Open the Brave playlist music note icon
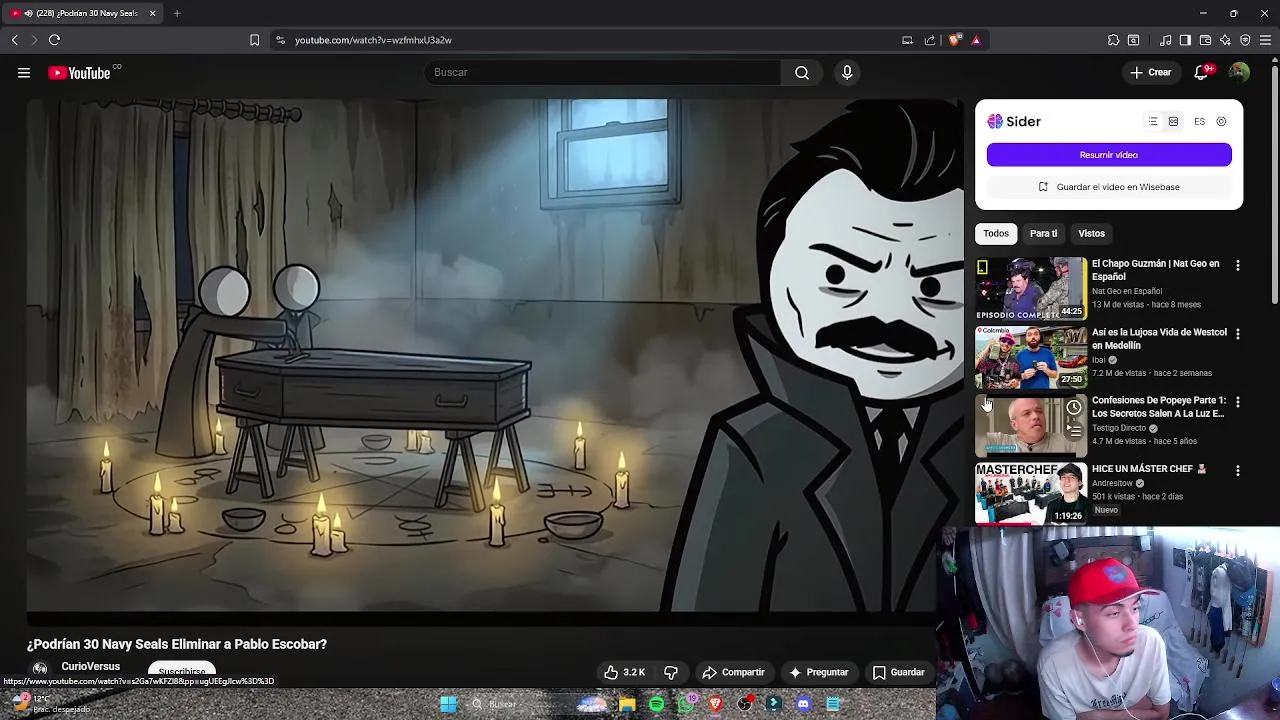The height and width of the screenshot is (720, 1280). (1165, 40)
